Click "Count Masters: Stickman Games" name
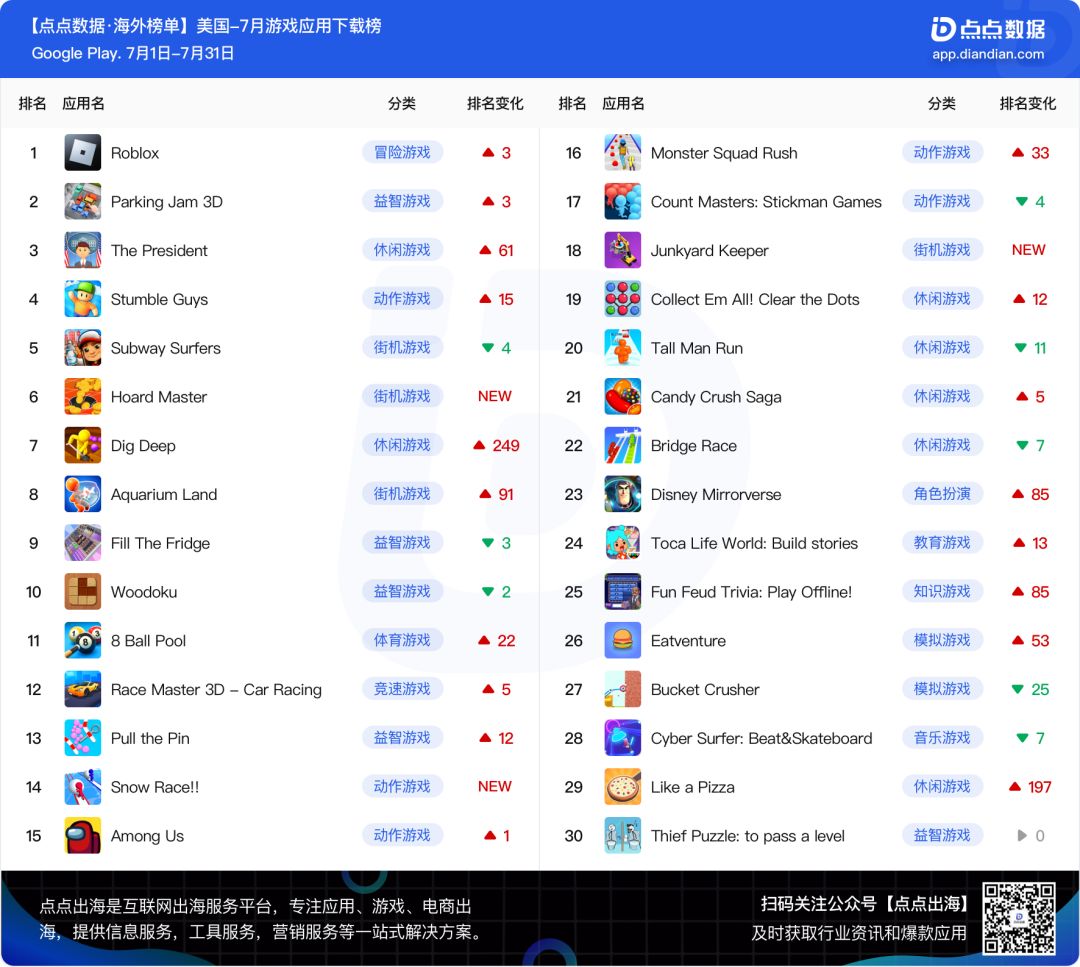 point(767,202)
